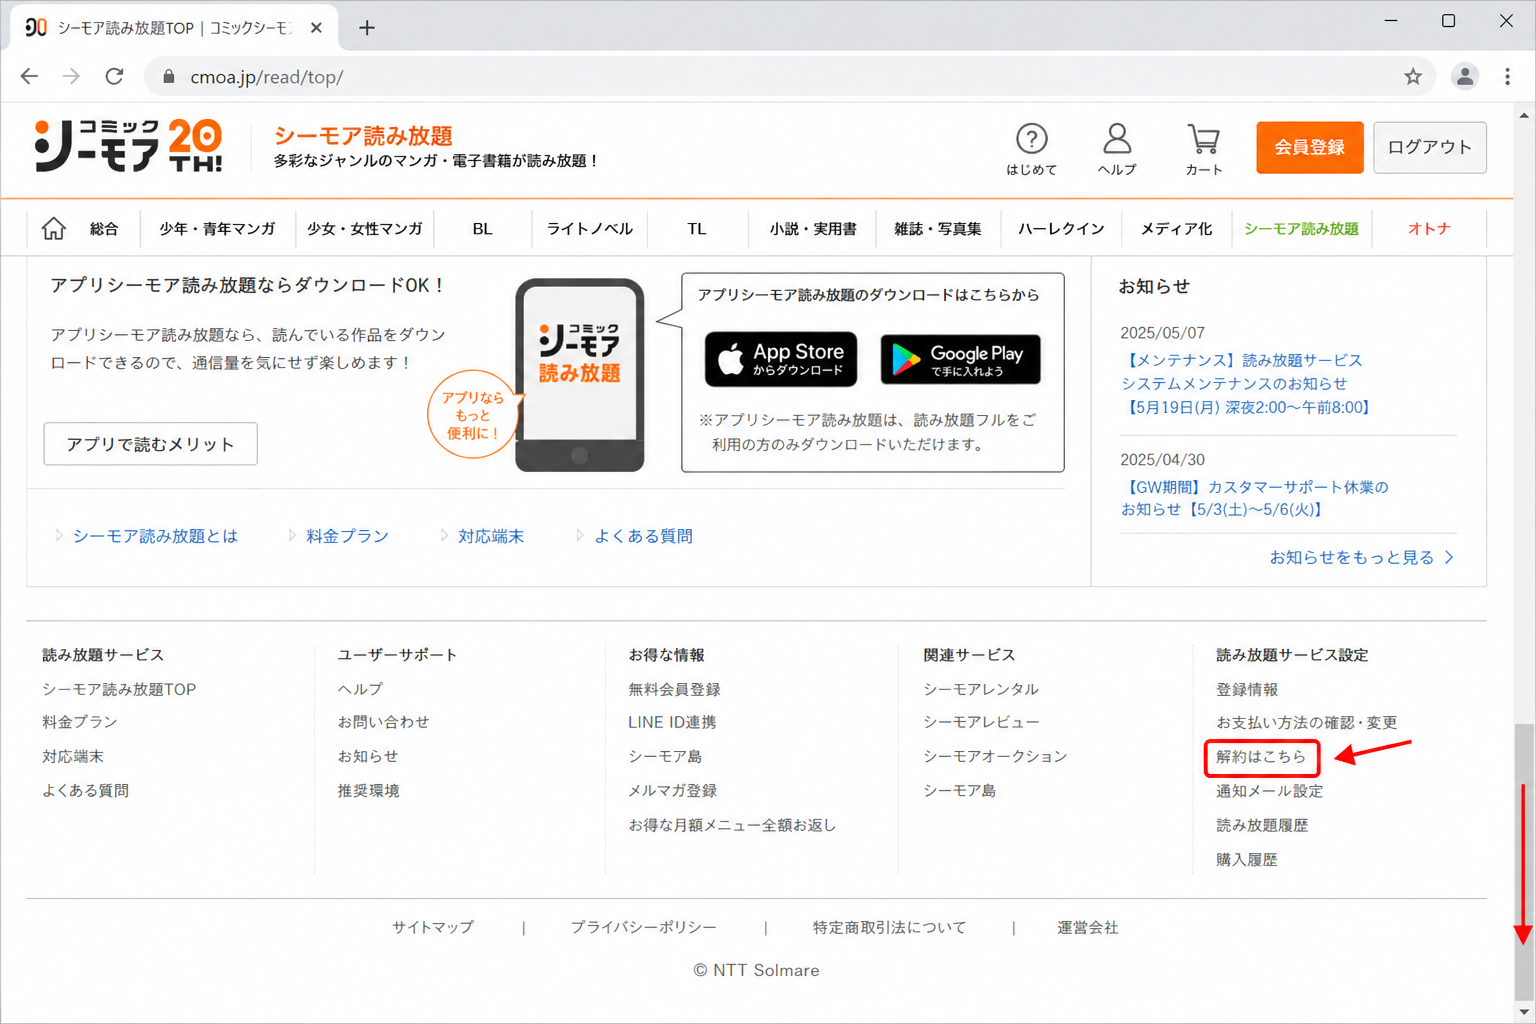Viewport: 1536px width, 1024px height.
Task: Open 特定商取引法について footer link
Action: tap(889, 927)
